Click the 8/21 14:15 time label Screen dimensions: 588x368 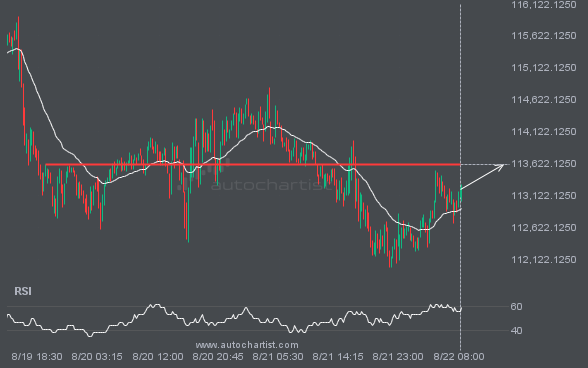point(338,356)
